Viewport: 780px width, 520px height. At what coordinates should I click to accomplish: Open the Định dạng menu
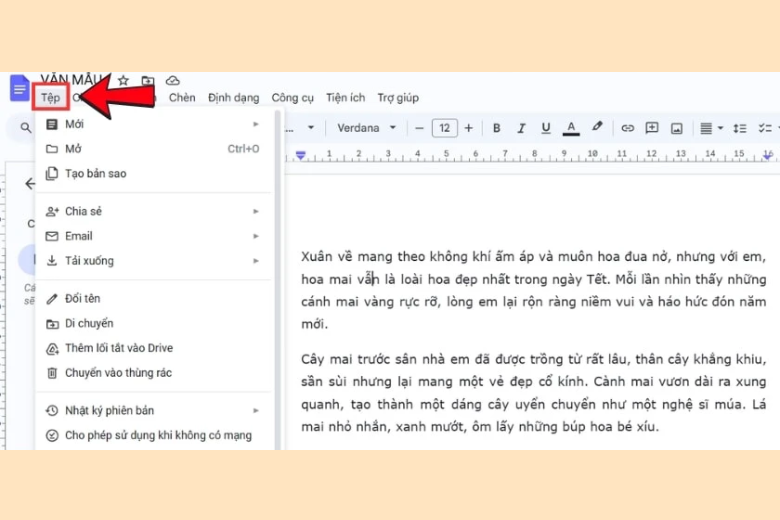pyautogui.click(x=233, y=98)
